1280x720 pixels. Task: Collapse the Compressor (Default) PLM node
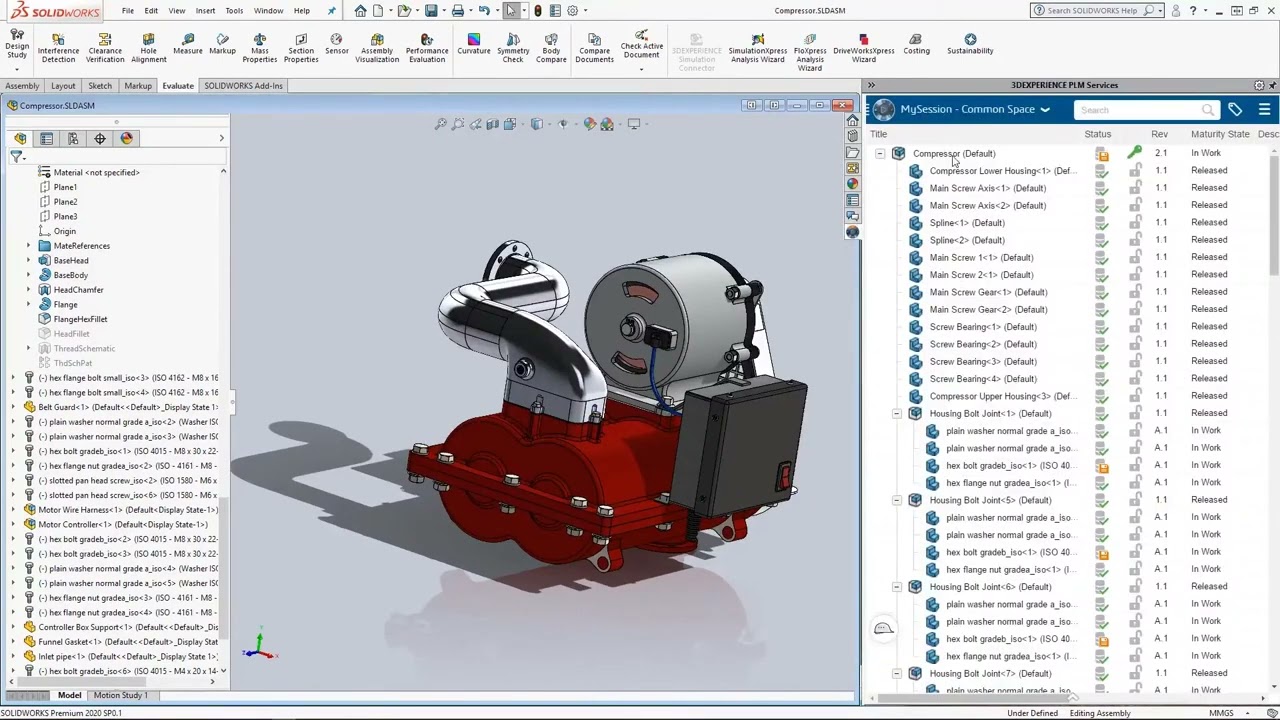coord(880,153)
